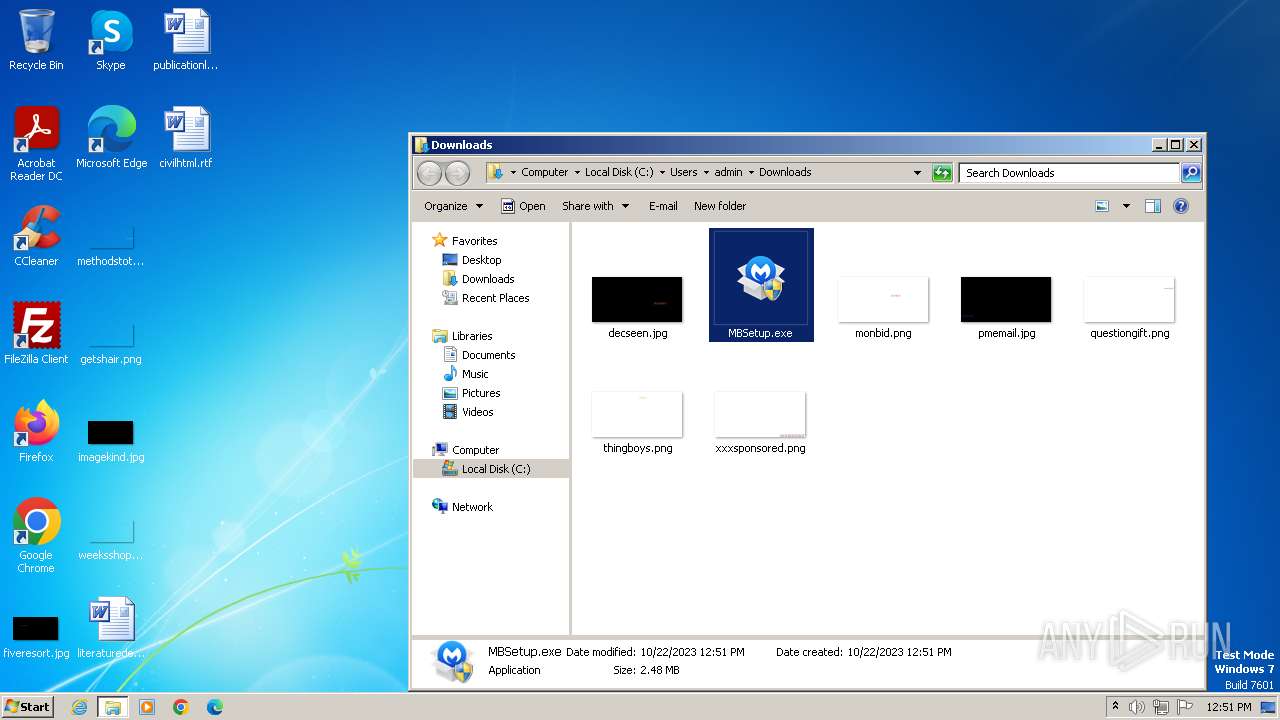Screen dimensions: 1280x720
Task: Toggle the preview pane
Action: [1152, 206]
